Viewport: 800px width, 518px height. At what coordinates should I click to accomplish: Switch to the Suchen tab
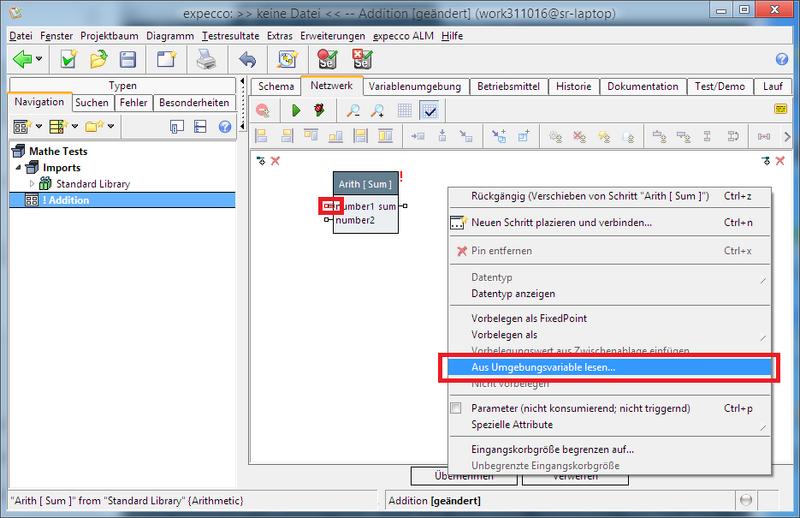click(x=92, y=102)
